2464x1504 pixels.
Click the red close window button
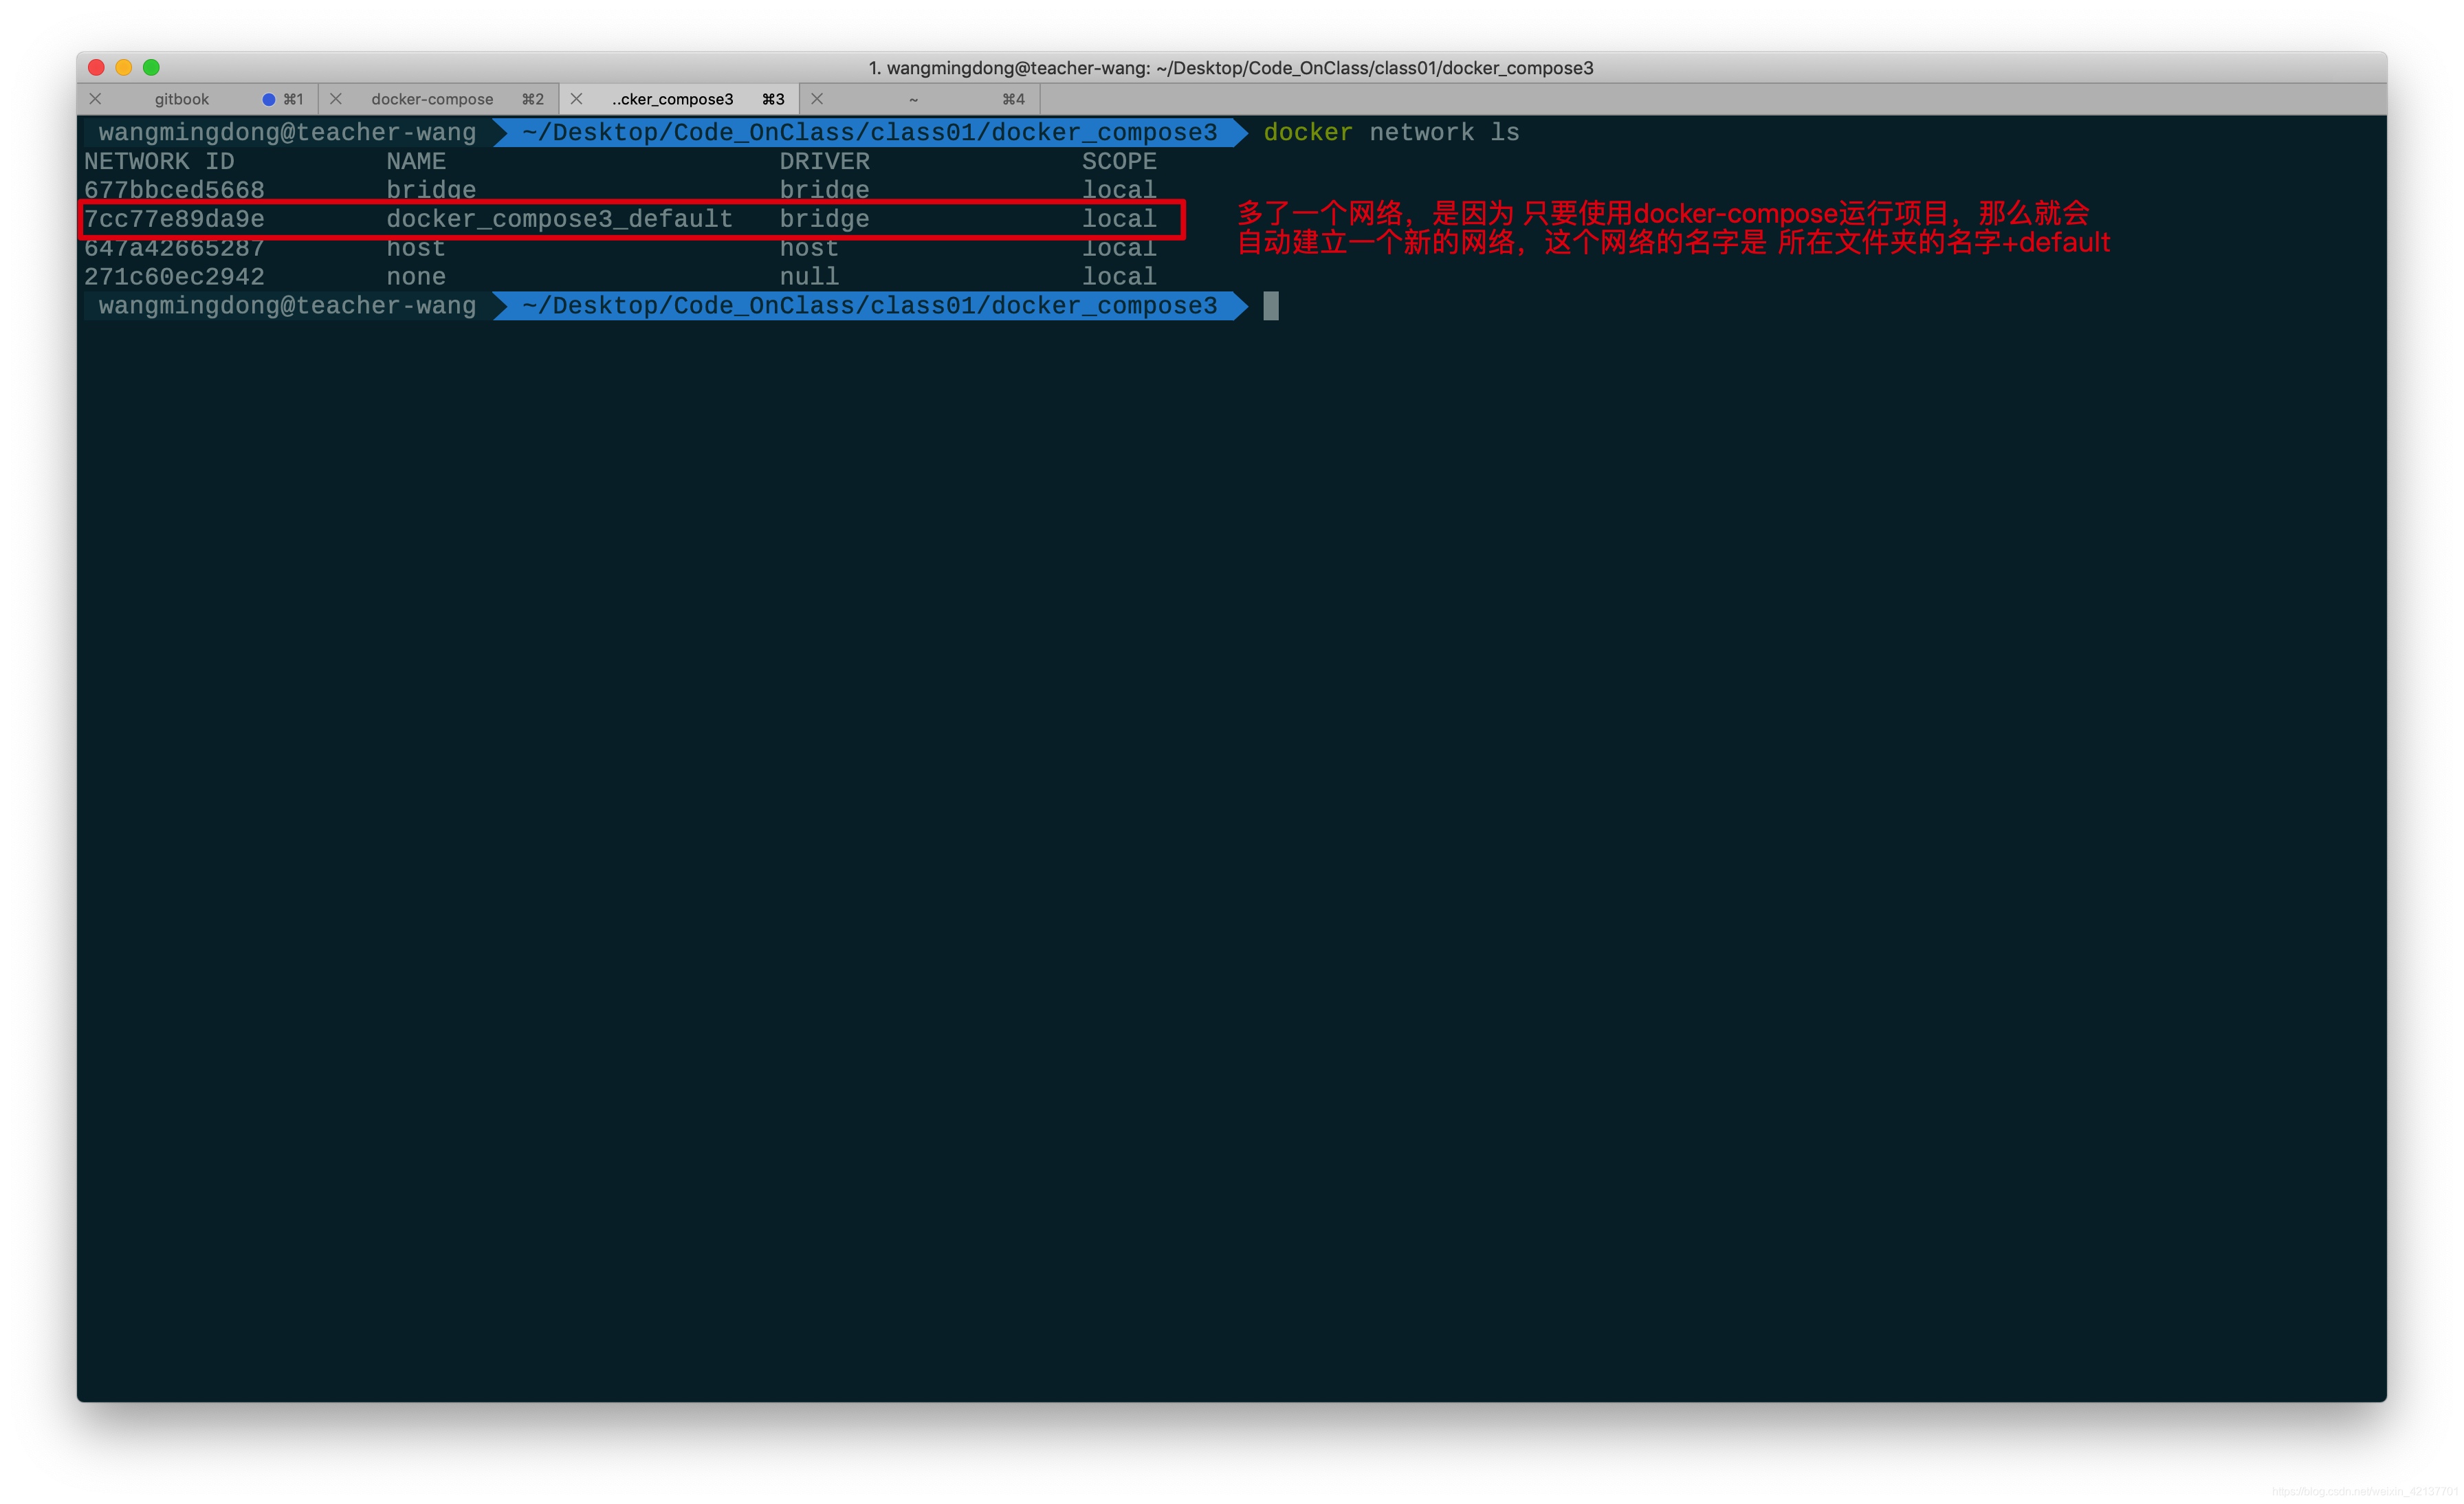[96, 67]
